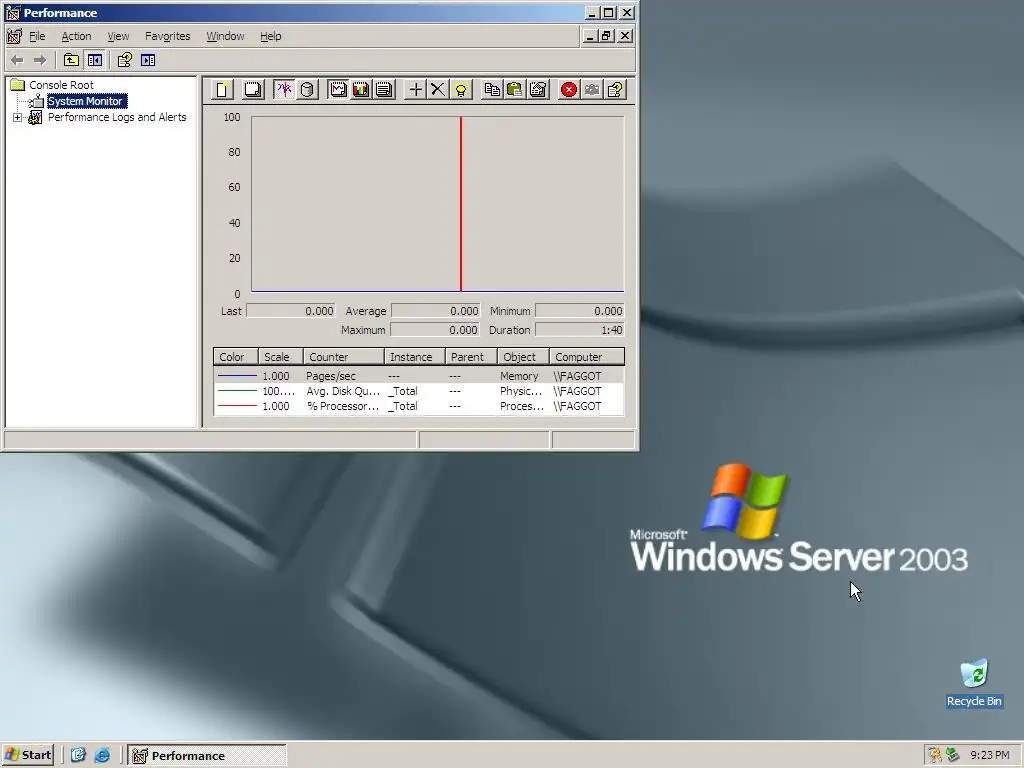
Task: Select View Current Activity icon
Action: tap(284, 89)
